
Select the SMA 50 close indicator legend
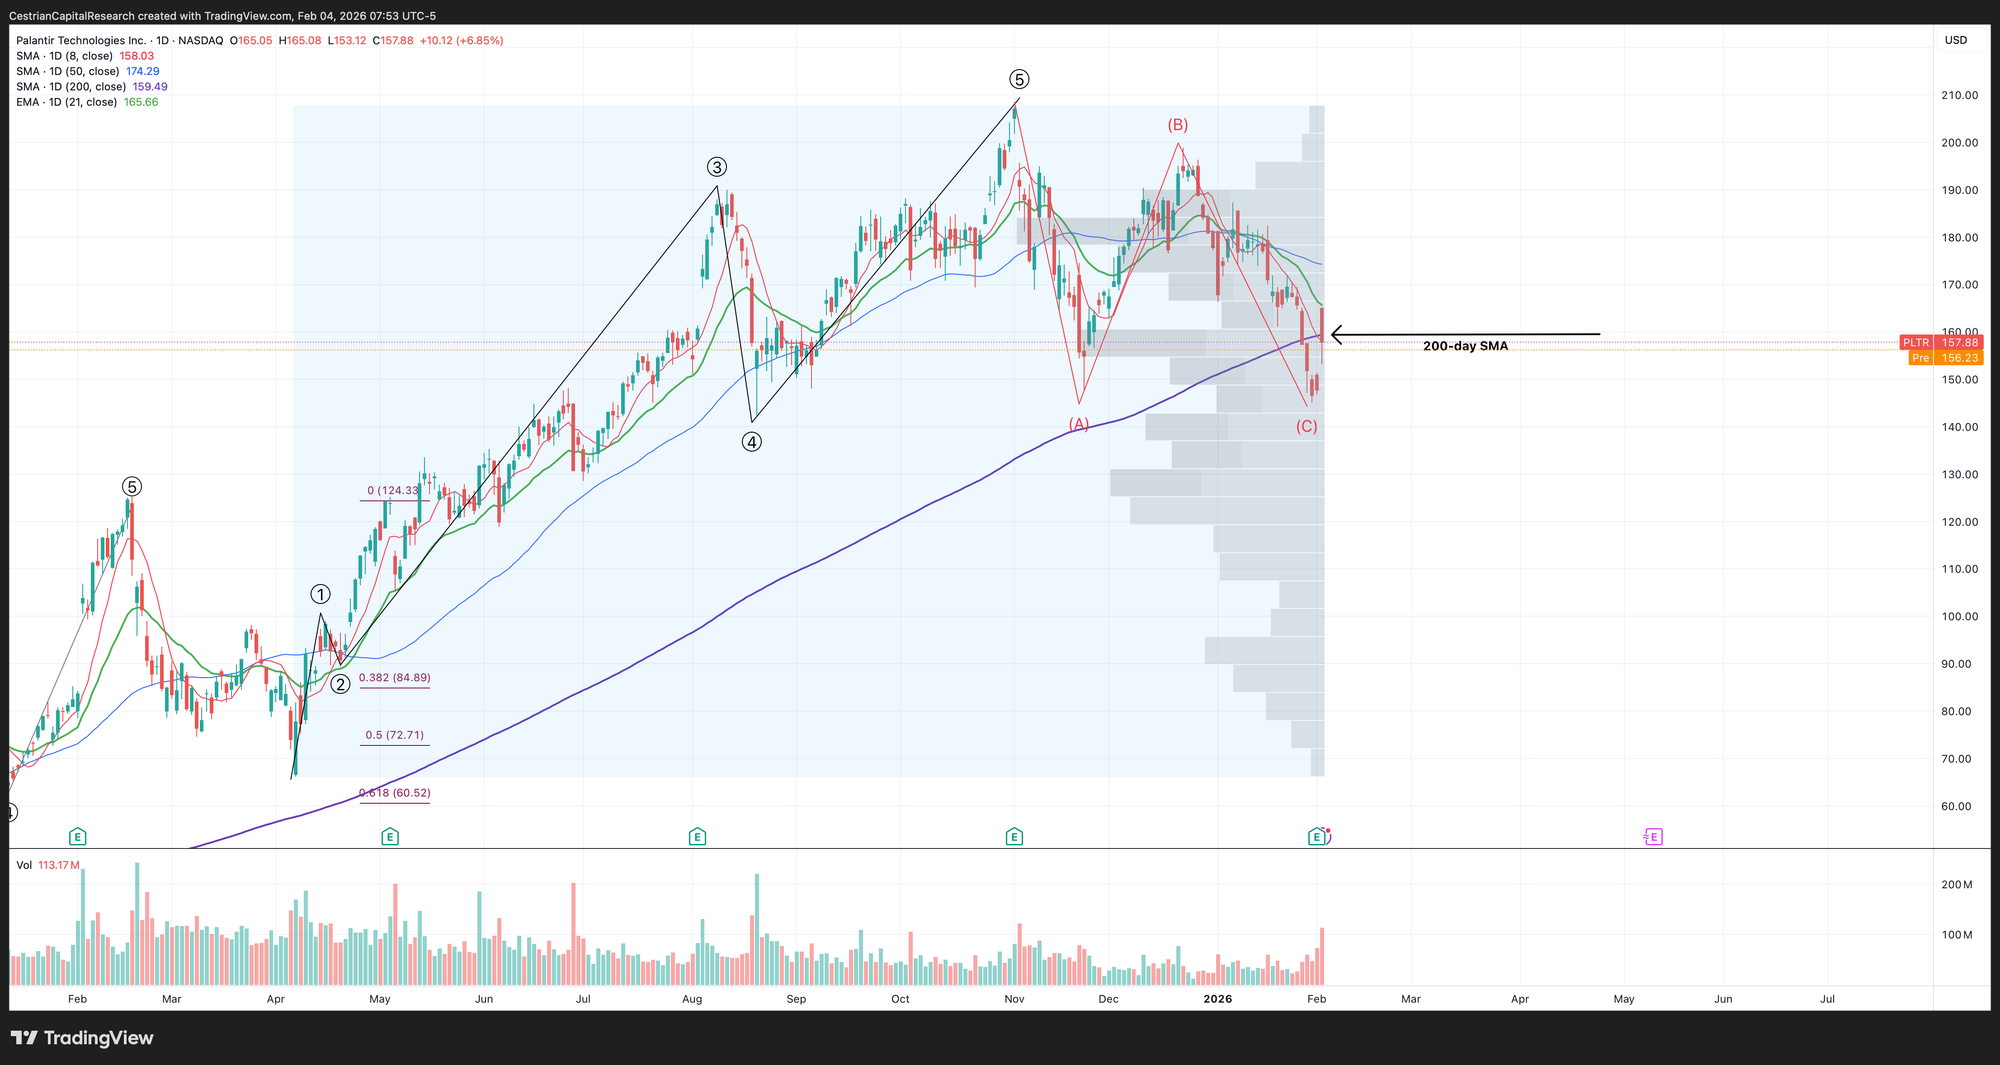coord(87,71)
